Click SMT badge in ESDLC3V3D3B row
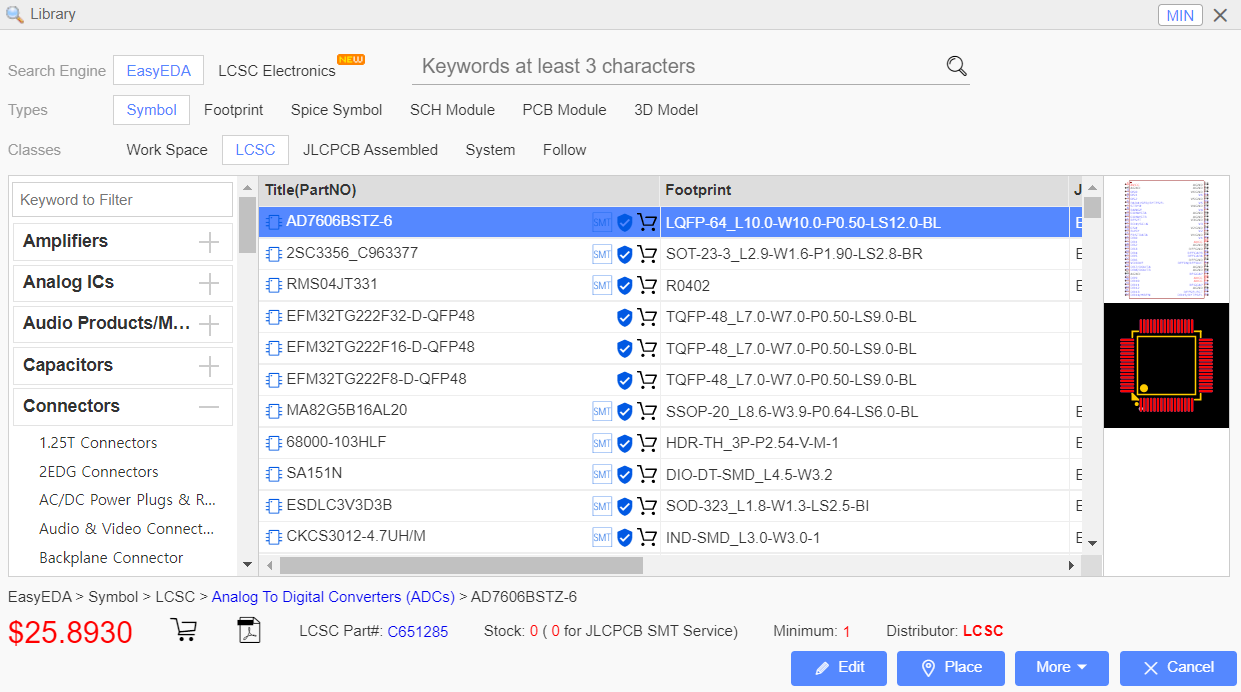The height and width of the screenshot is (692, 1241). pyautogui.click(x=602, y=506)
